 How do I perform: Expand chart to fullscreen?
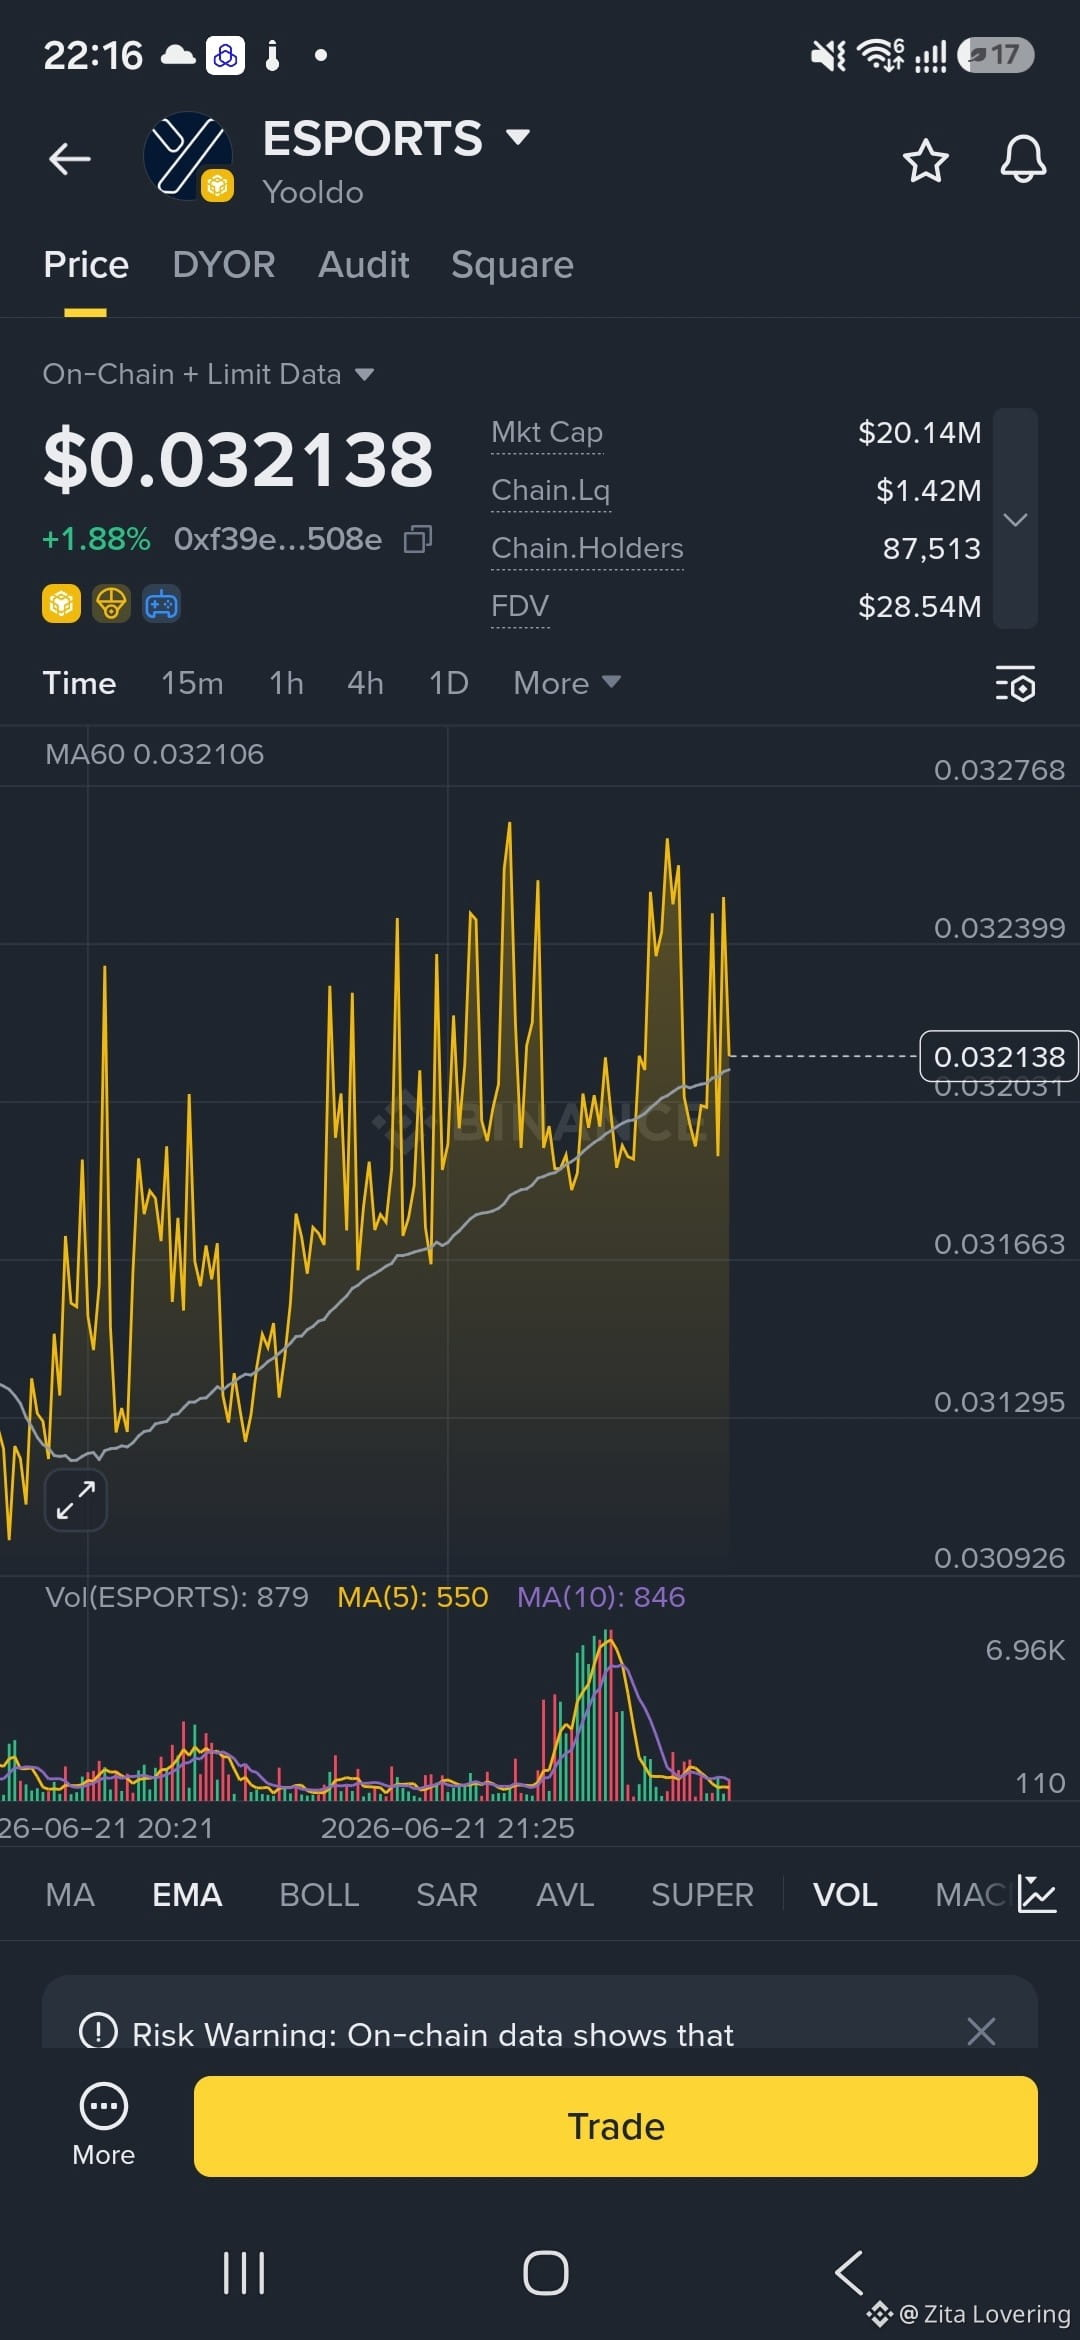click(x=76, y=1500)
